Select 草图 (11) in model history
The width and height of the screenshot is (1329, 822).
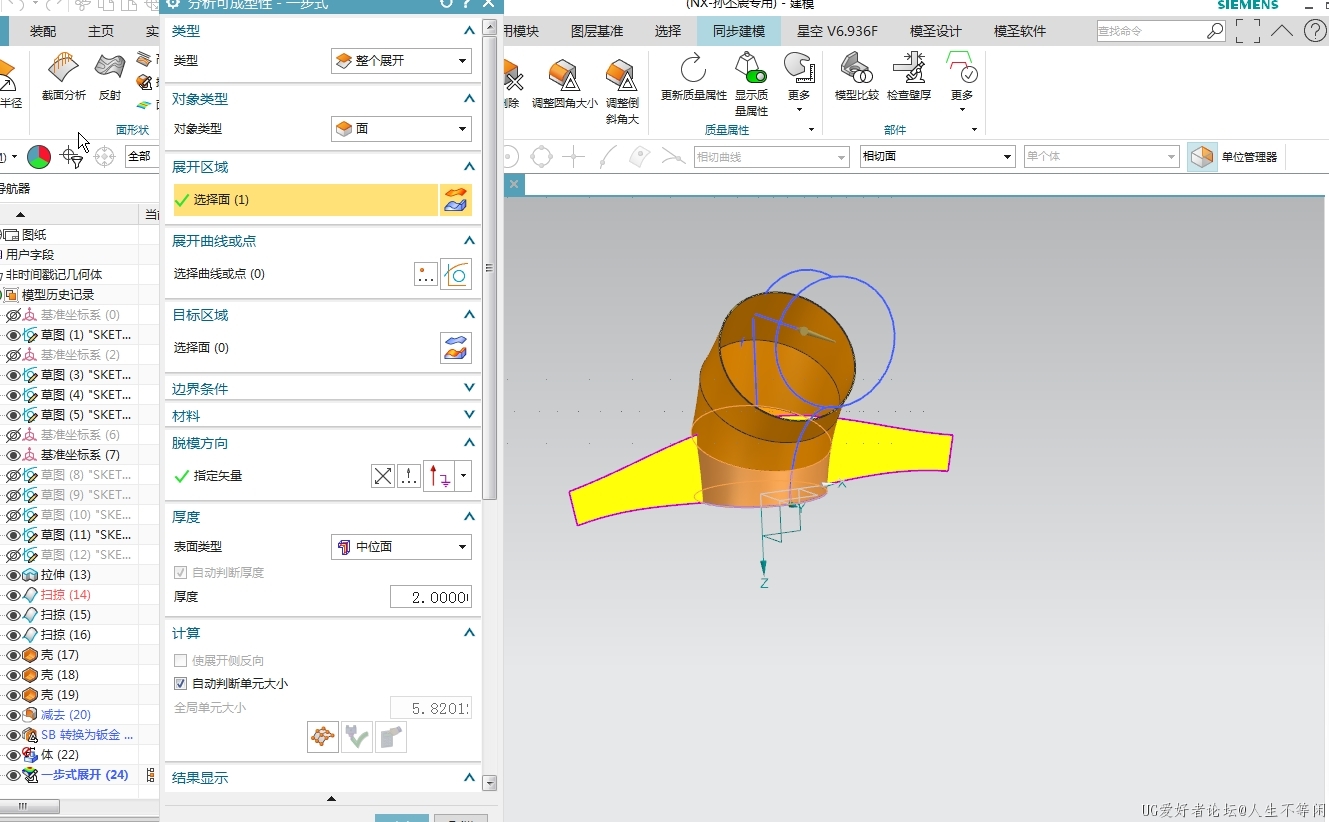click(x=86, y=535)
